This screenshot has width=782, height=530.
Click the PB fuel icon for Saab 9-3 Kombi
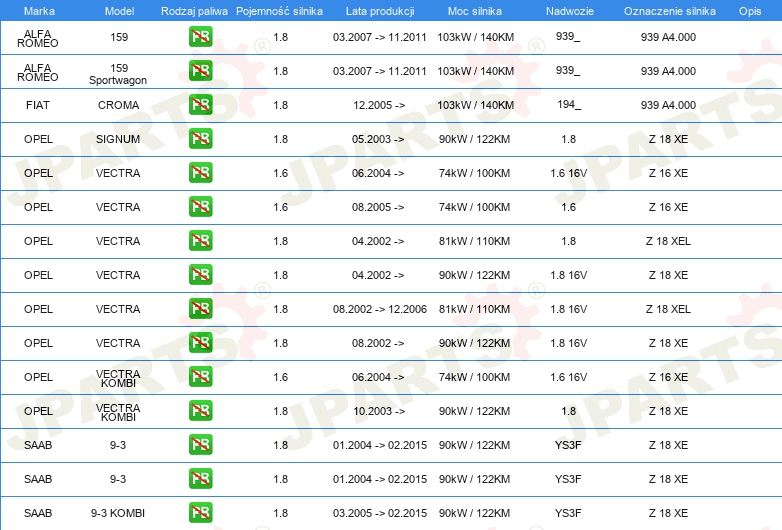(200, 513)
